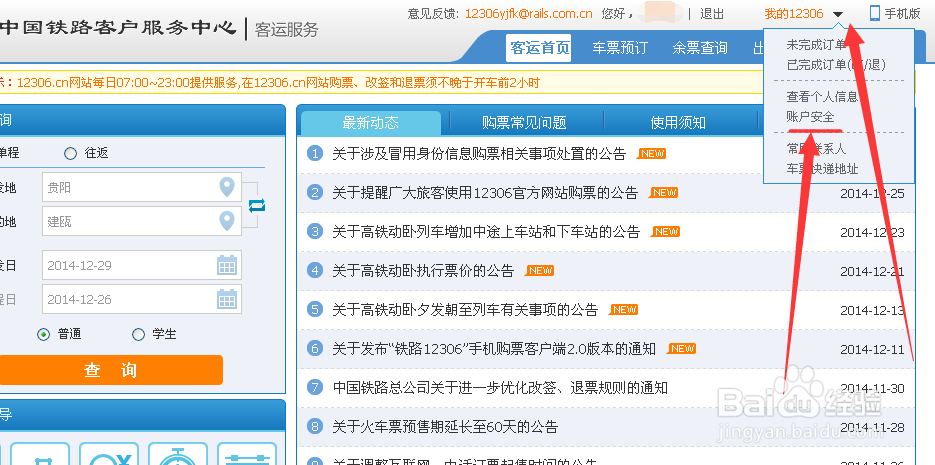Screen dimensions: 935x465
Task: Swap departure and destination stations icon
Action: 256,206
